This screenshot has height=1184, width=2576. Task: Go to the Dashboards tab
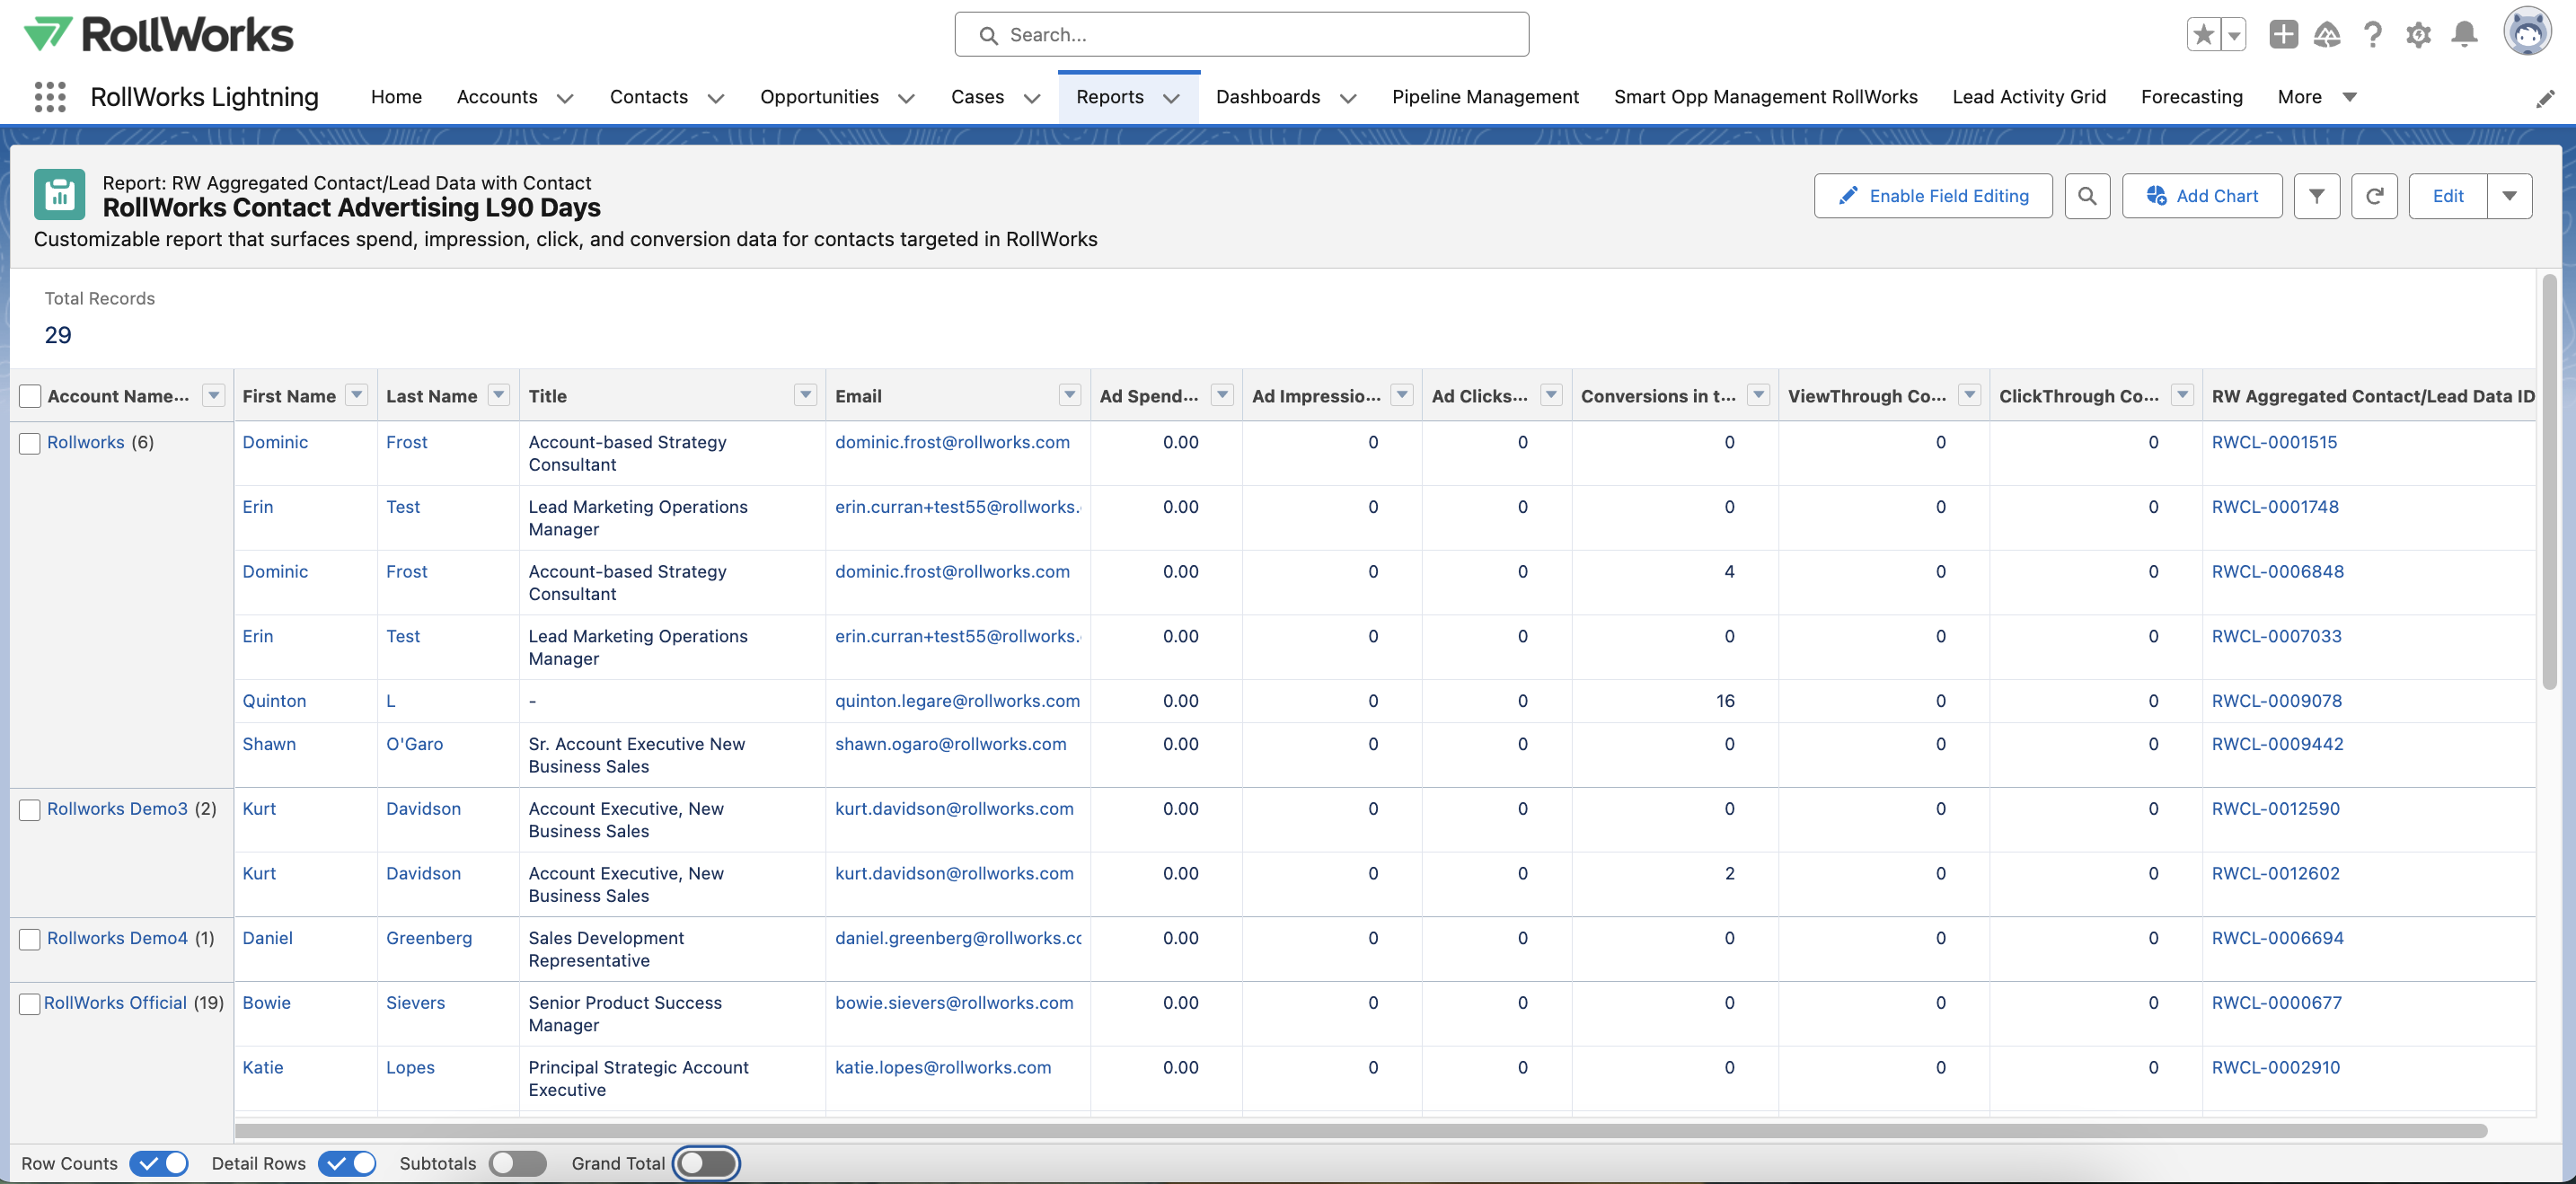(x=1267, y=97)
